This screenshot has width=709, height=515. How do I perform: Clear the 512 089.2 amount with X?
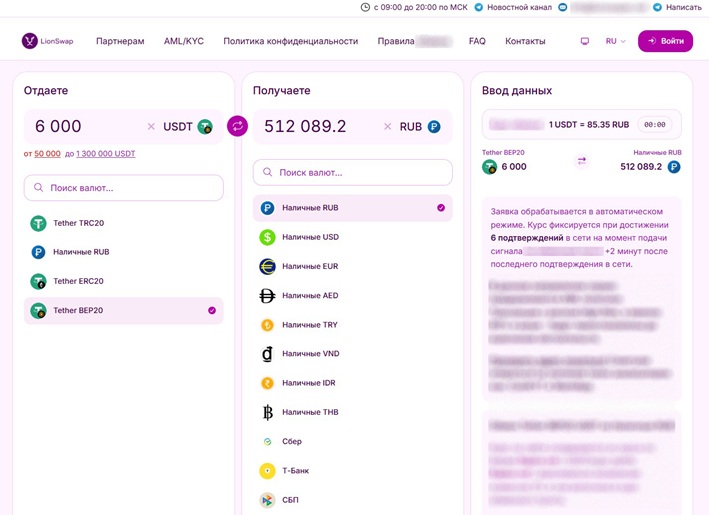tap(388, 127)
